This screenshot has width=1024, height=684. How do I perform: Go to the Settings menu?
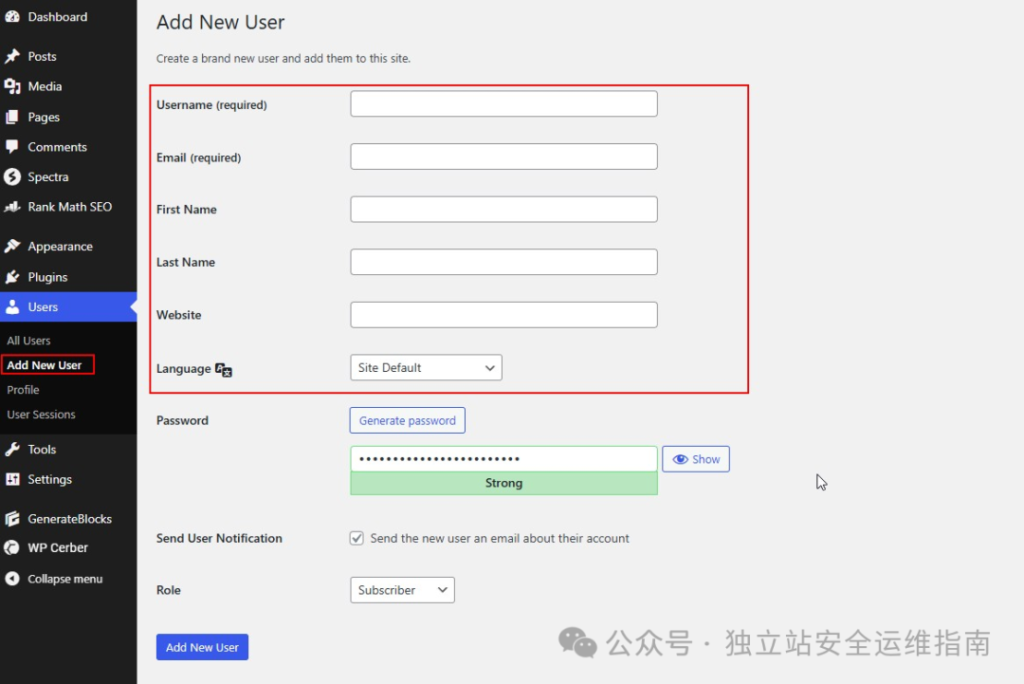69,480
